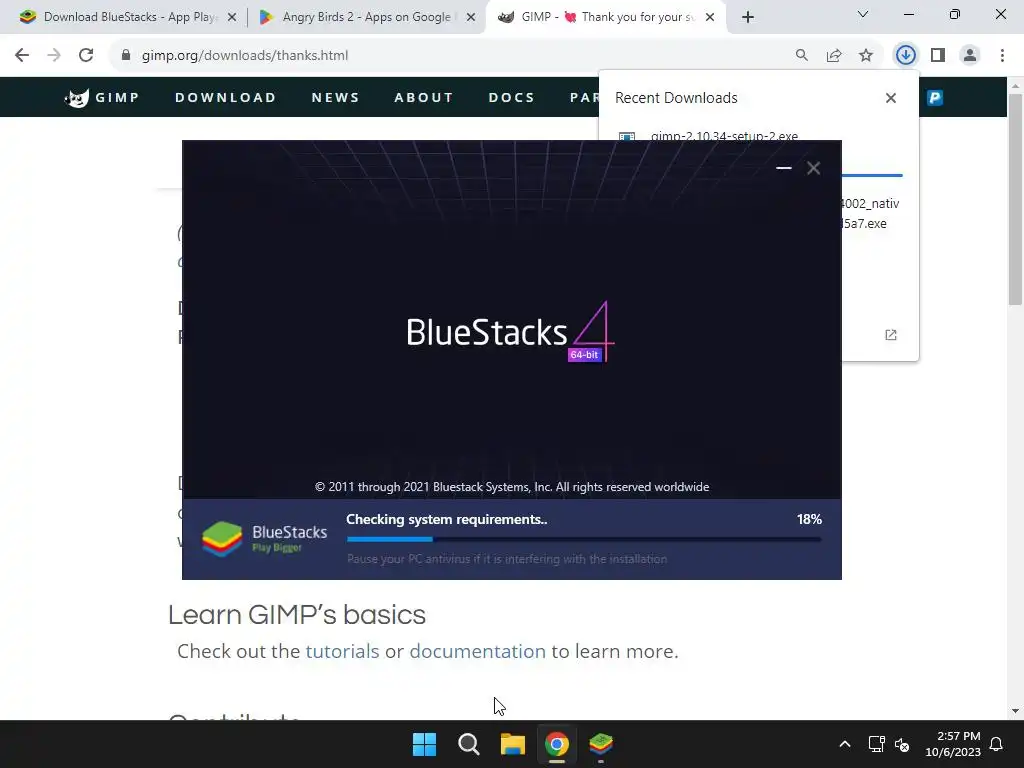Open the network status tray icon
1024x768 pixels.
876,744
